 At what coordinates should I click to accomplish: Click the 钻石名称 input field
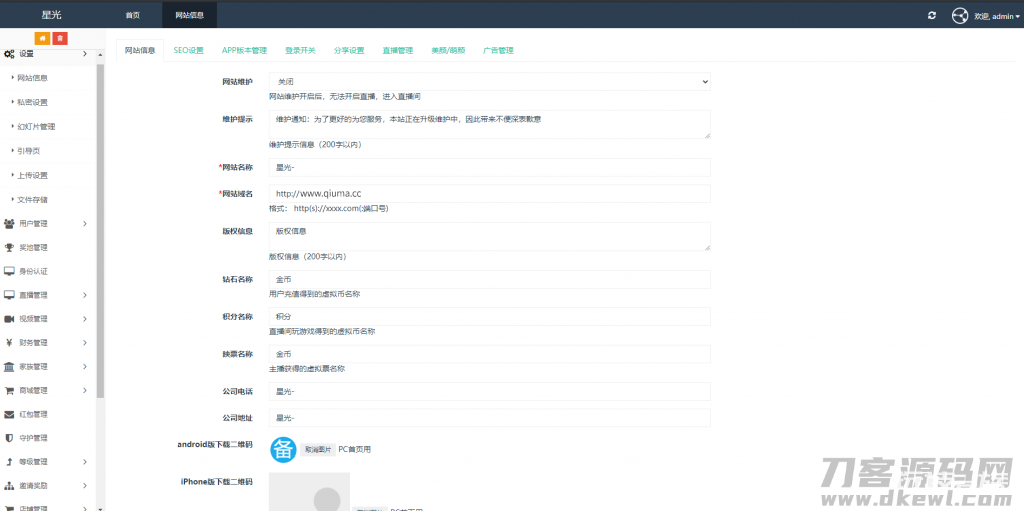[x=490, y=280]
